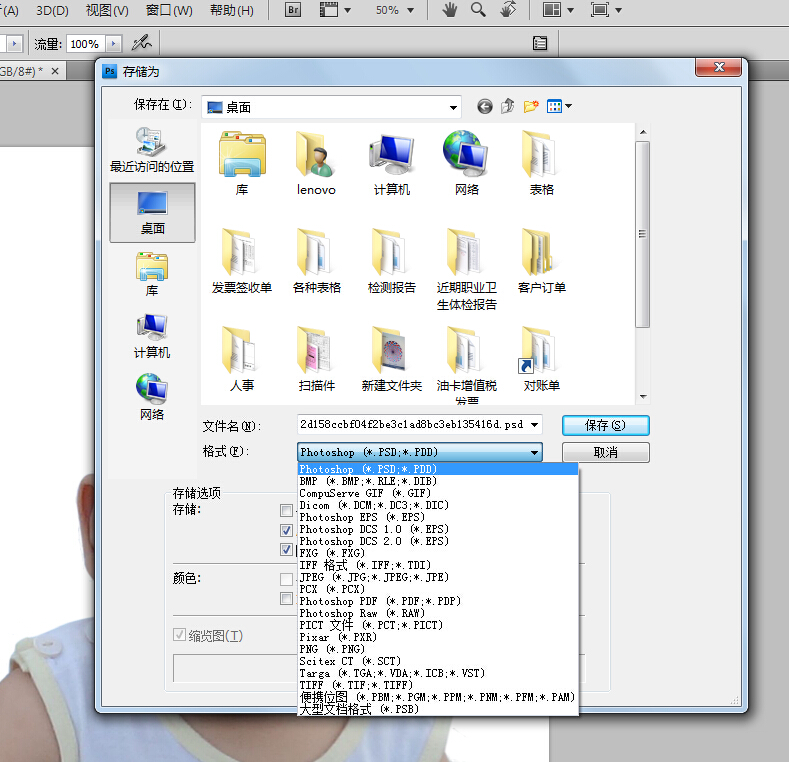Select the Zoom magnifier tool
789x762 pixels.
coord(479,10)
